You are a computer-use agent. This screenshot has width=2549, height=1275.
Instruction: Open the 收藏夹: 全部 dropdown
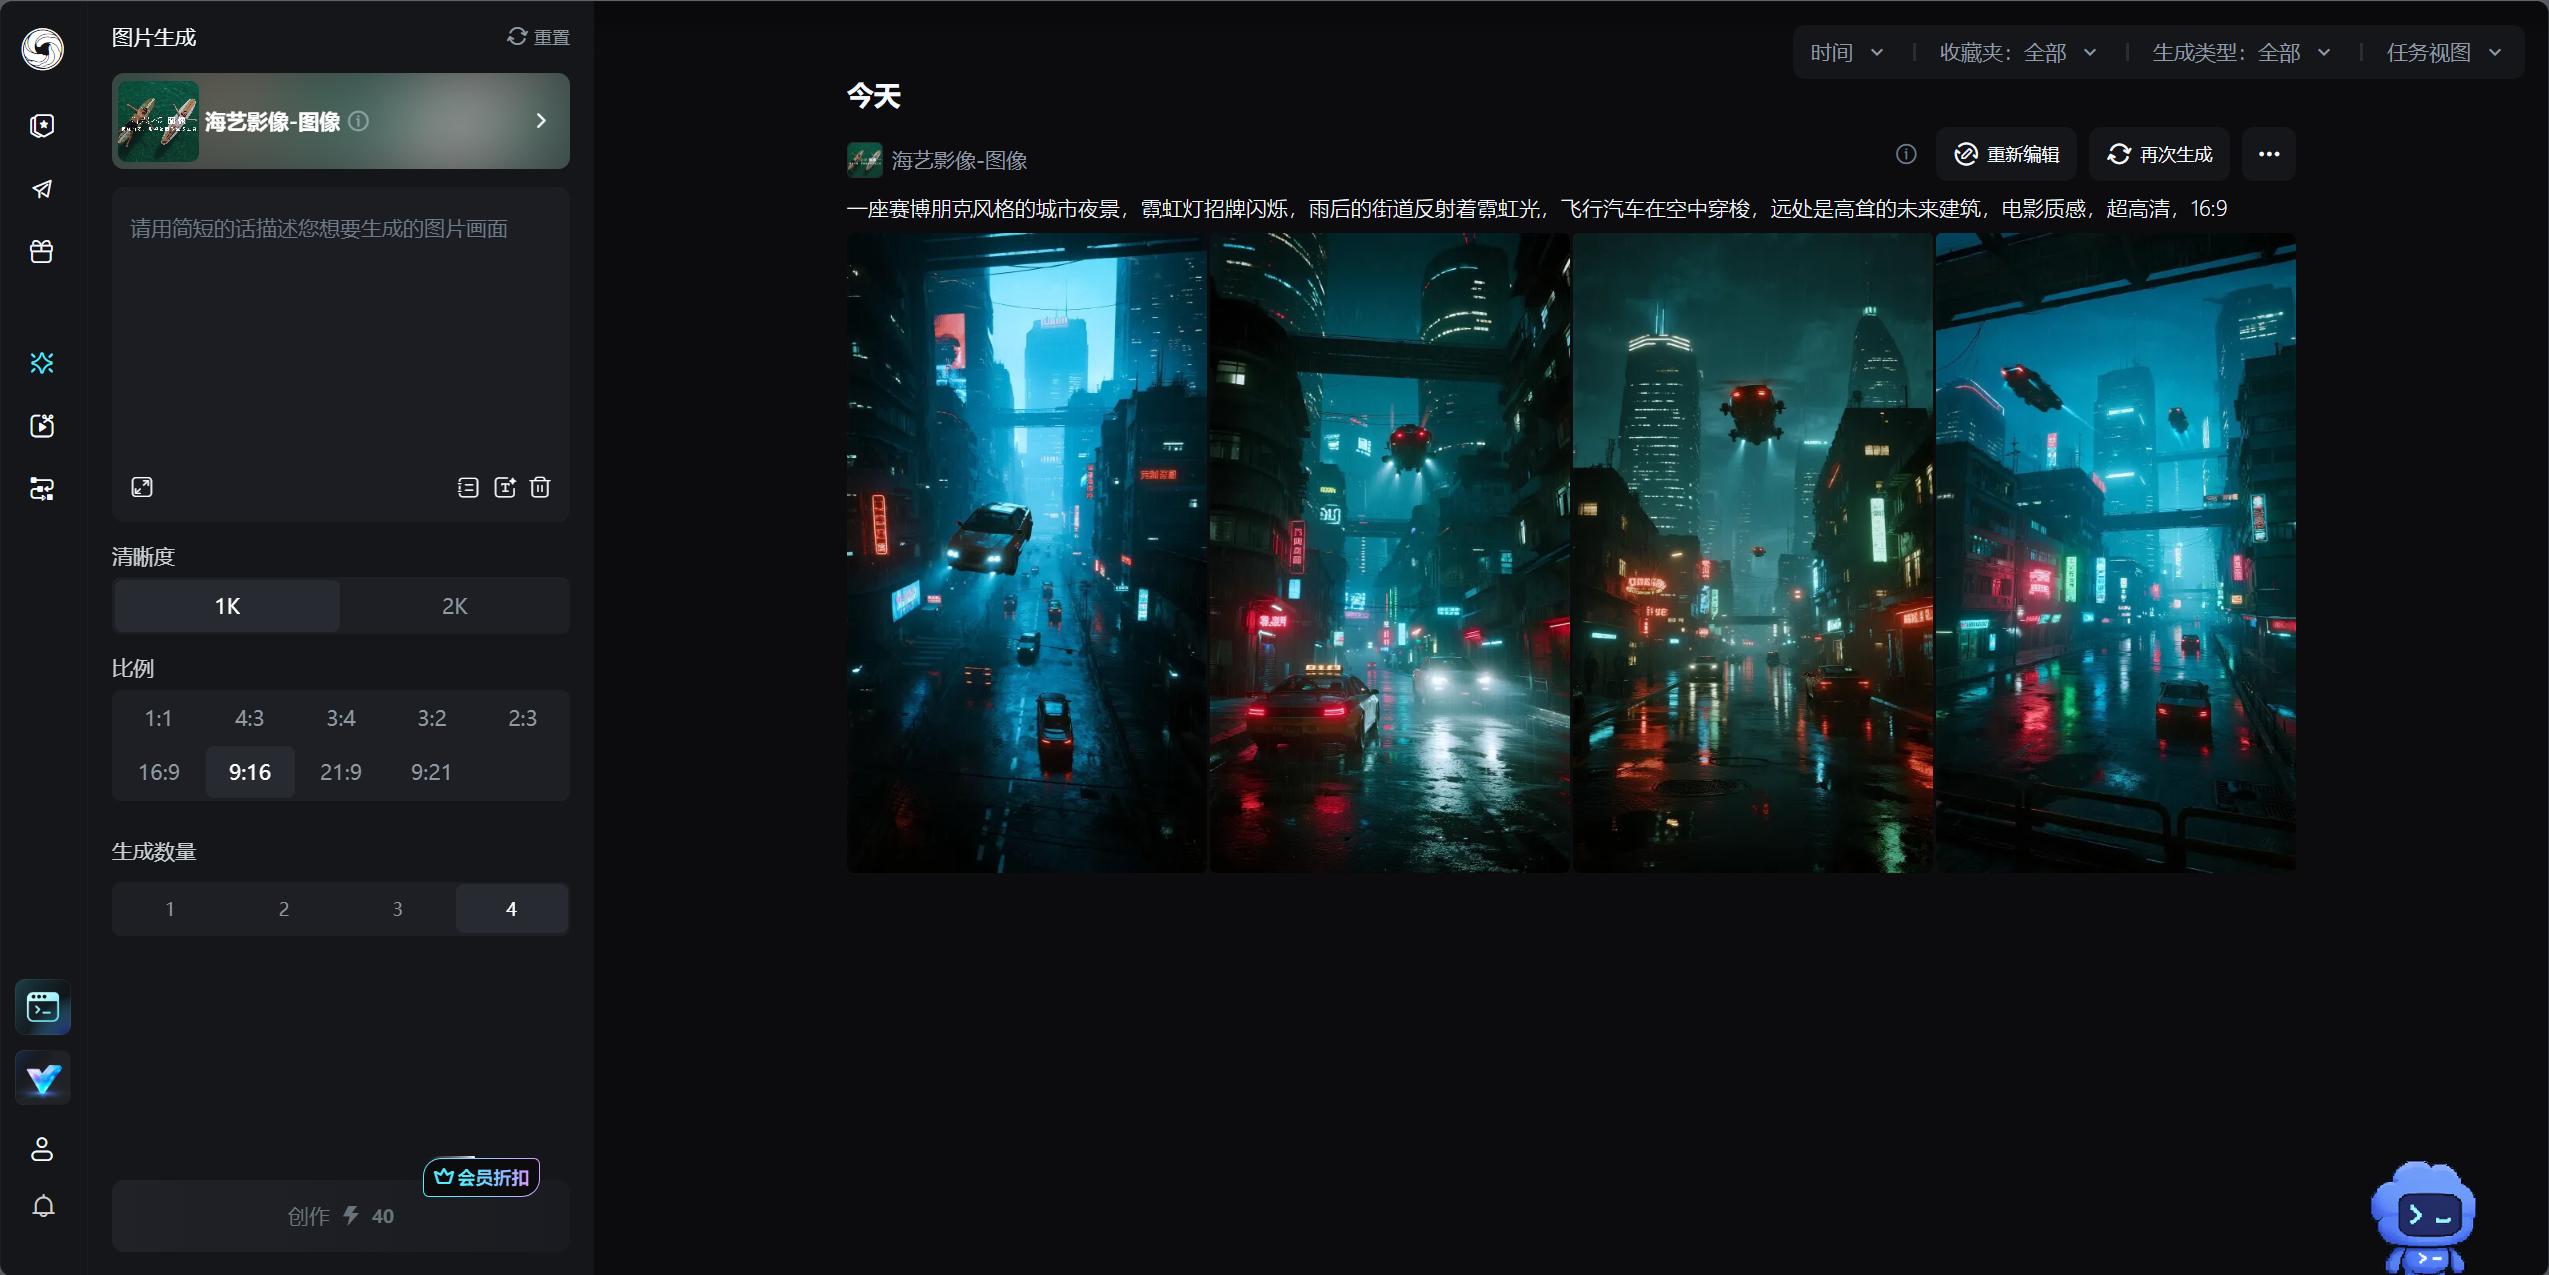tap(2018, 53)
